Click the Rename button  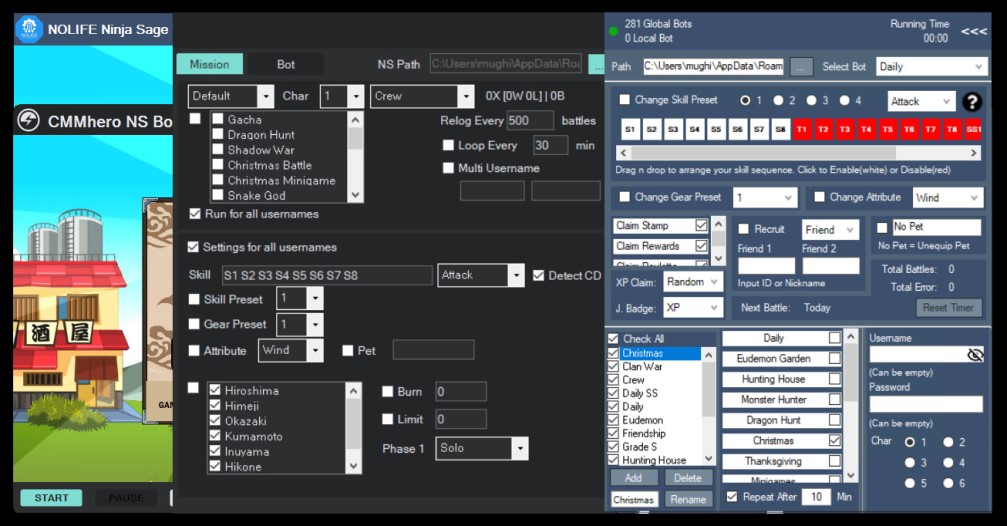(688, 499)
